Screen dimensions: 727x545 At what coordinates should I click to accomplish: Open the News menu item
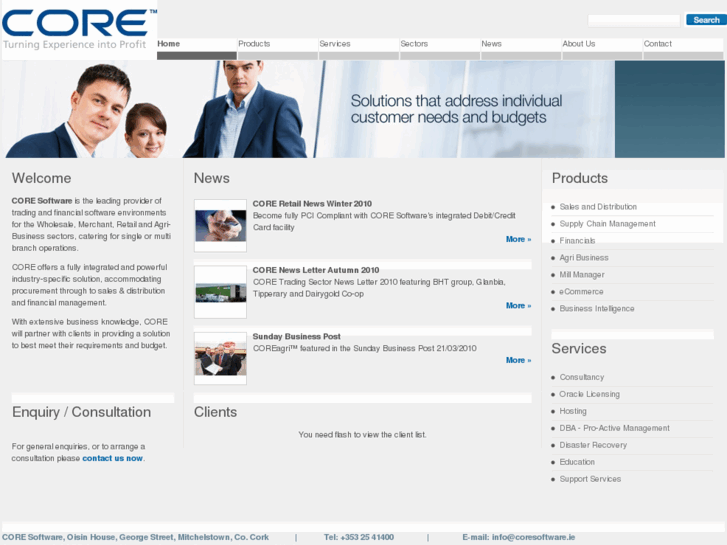pos(521,49)
